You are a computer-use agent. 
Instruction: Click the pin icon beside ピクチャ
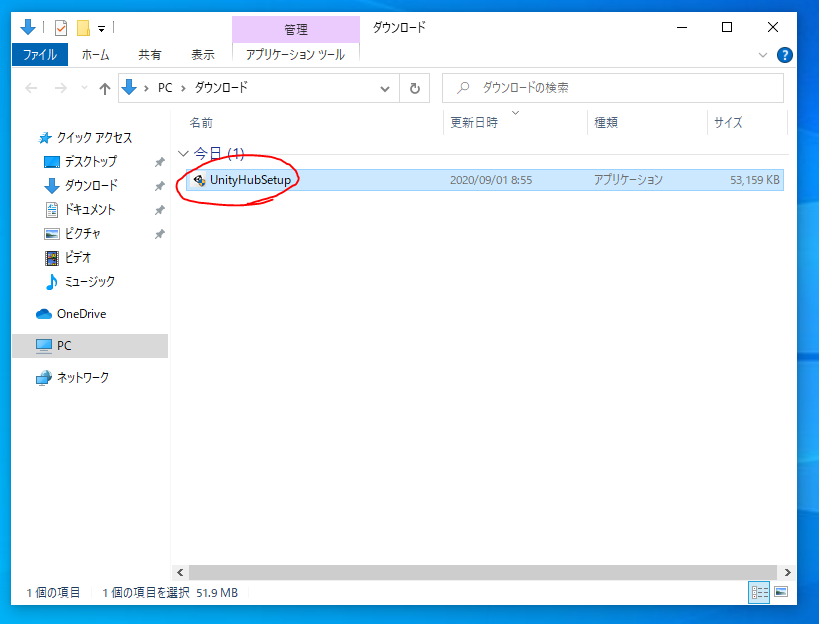point(159,234)
